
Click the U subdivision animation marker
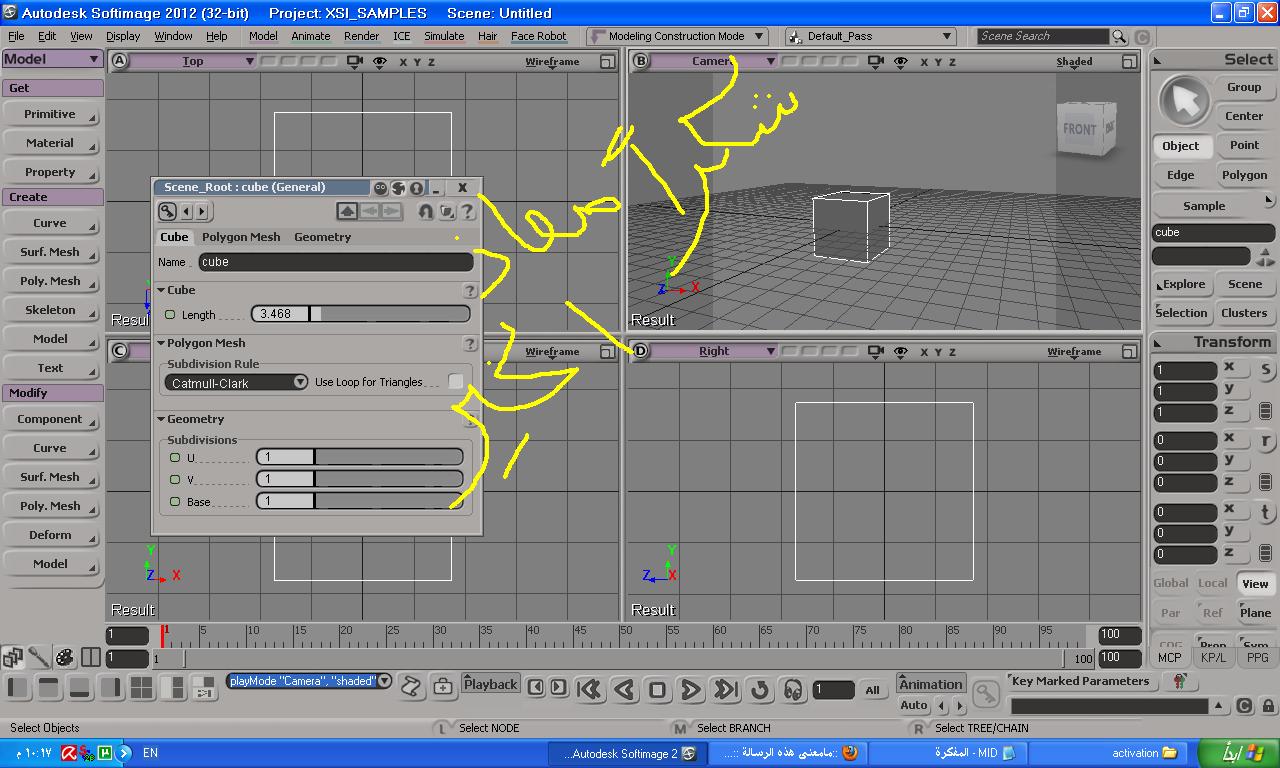175,457
